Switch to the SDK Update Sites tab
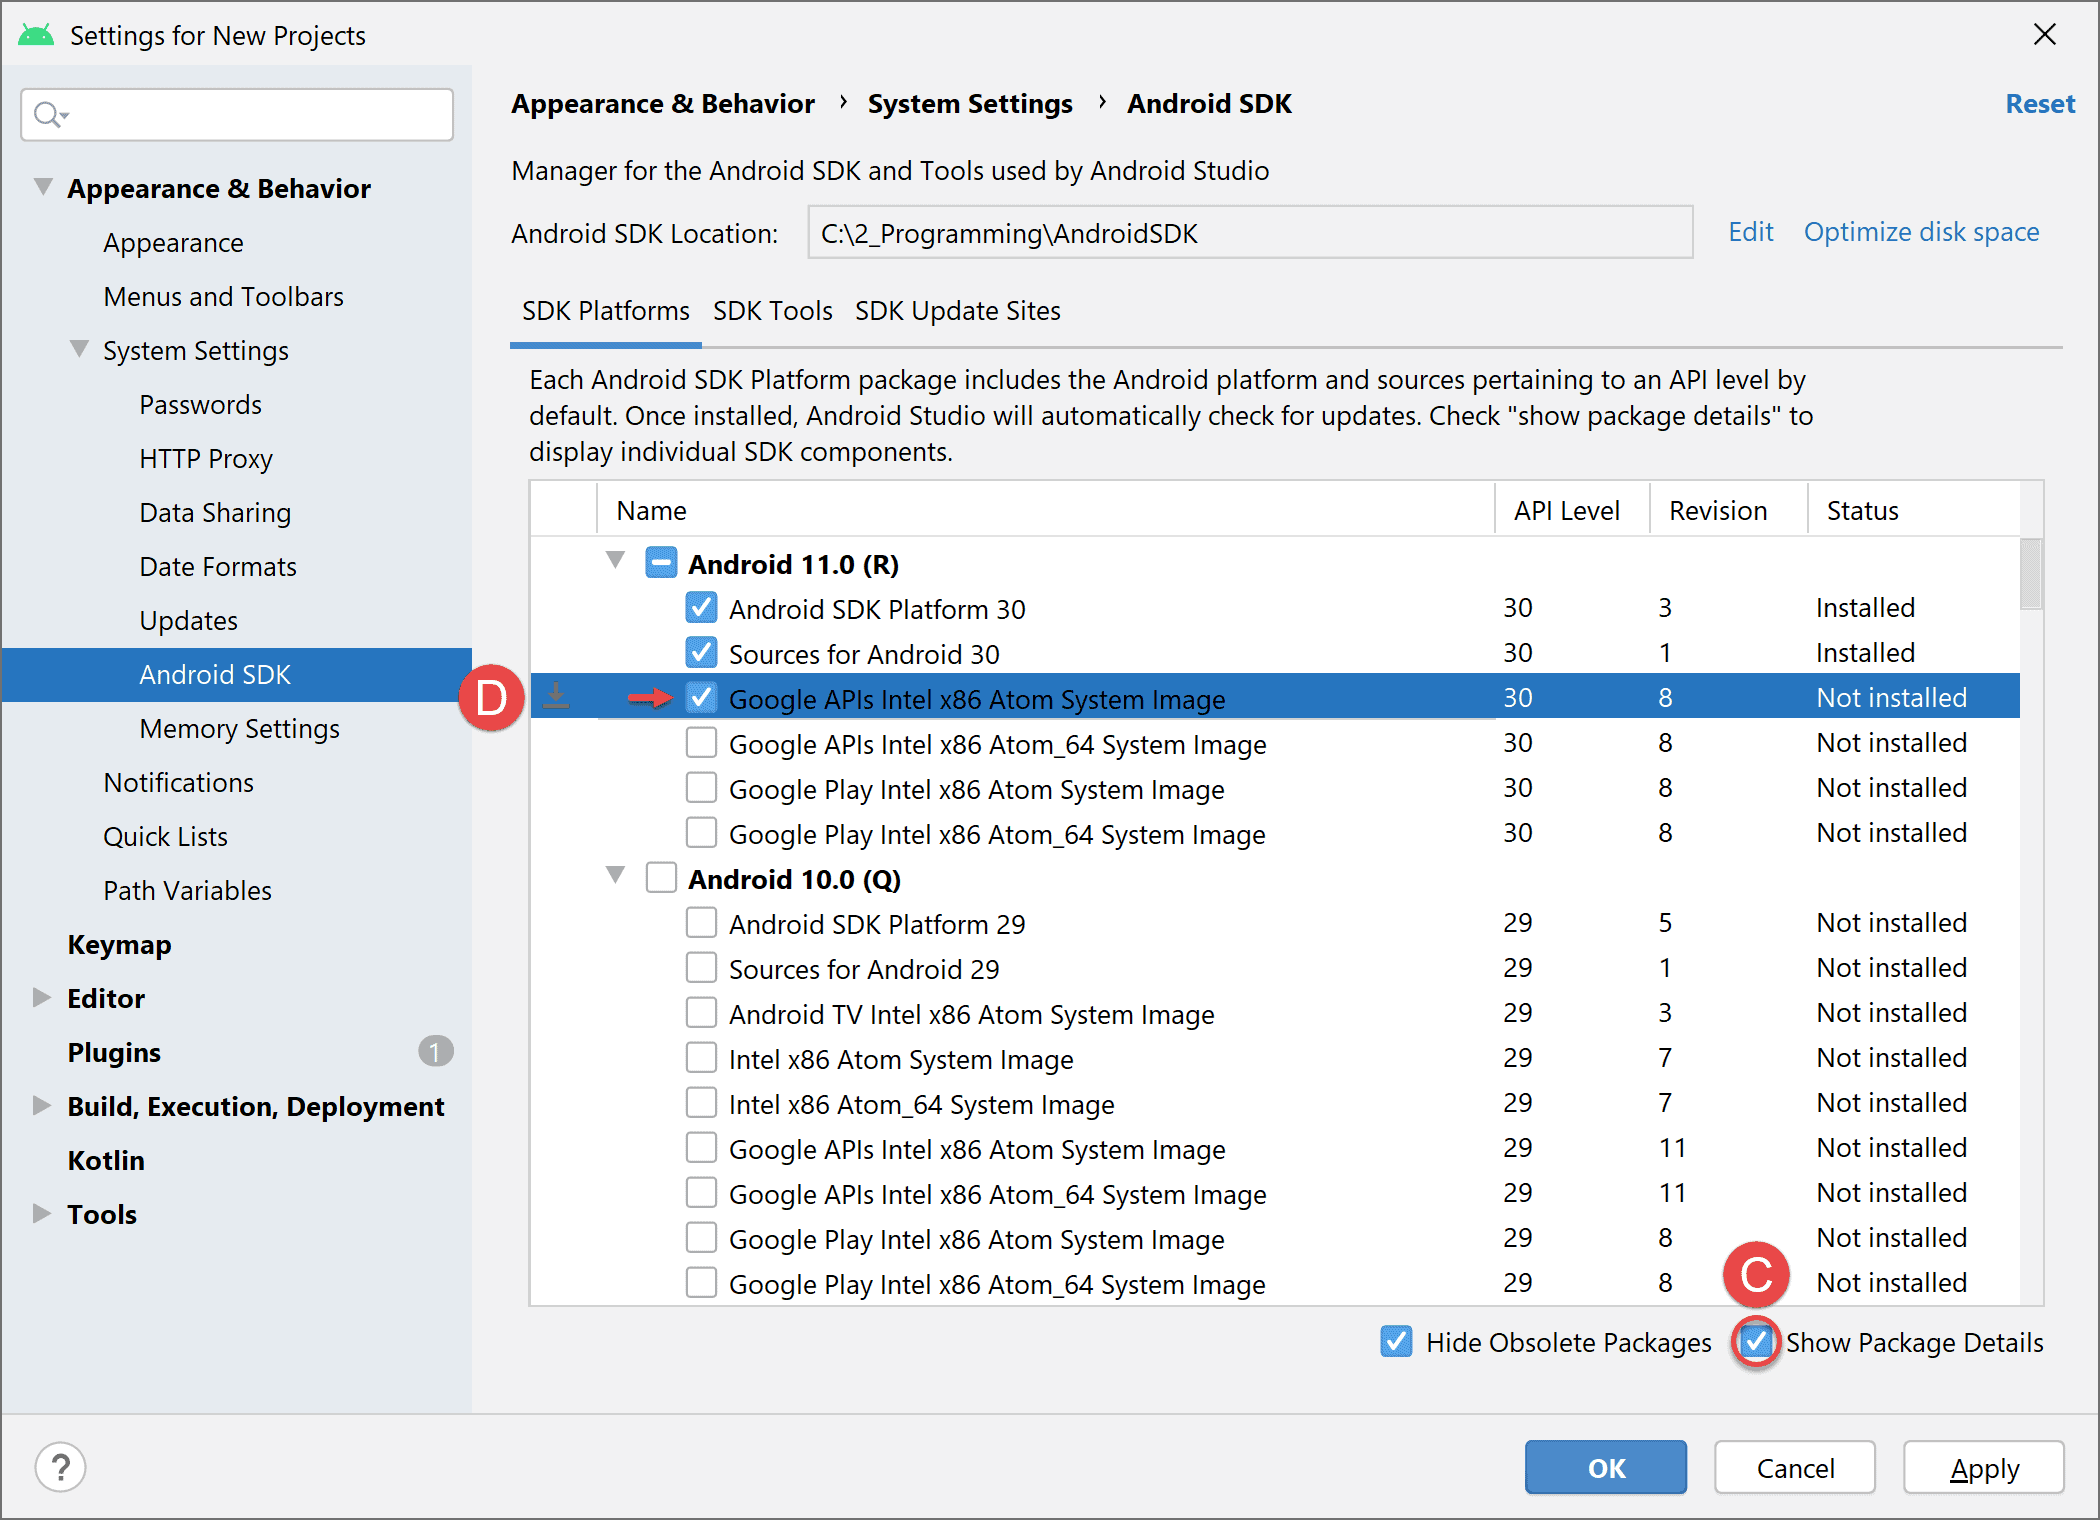The height and width of the screenshot is (1520, 2100). tap(957, 311)
